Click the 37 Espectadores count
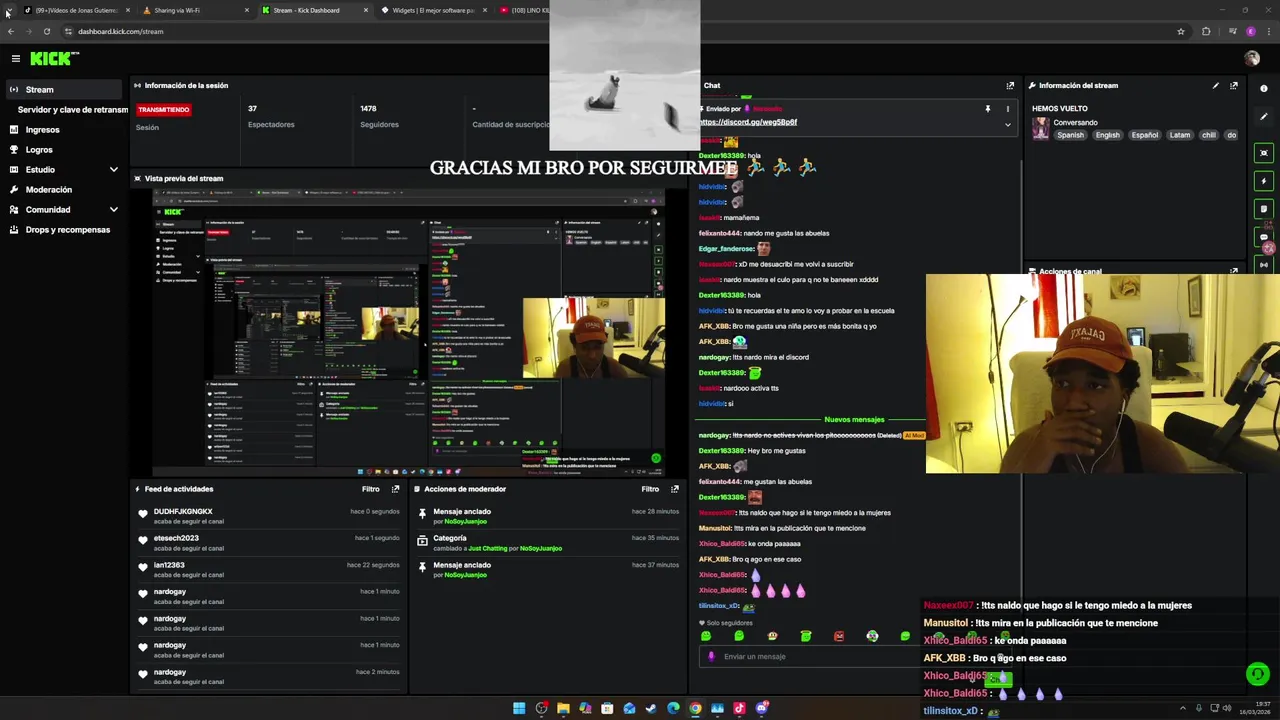Viewport: 1280px width, 720px height. click(x=252, y=108)
